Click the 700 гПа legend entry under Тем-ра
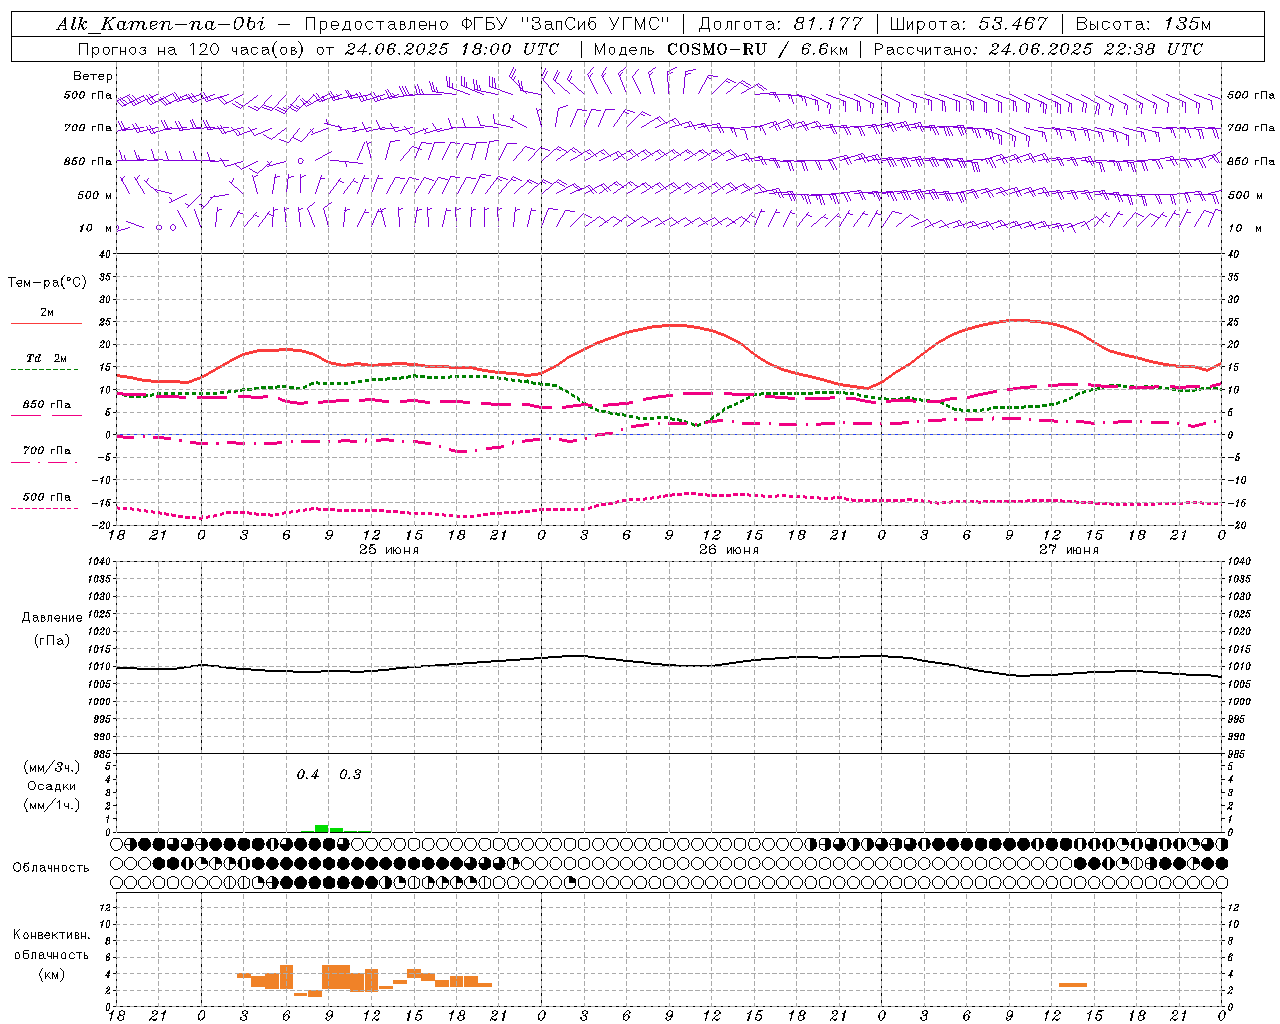1280x1024 pixels. point(46,454)
